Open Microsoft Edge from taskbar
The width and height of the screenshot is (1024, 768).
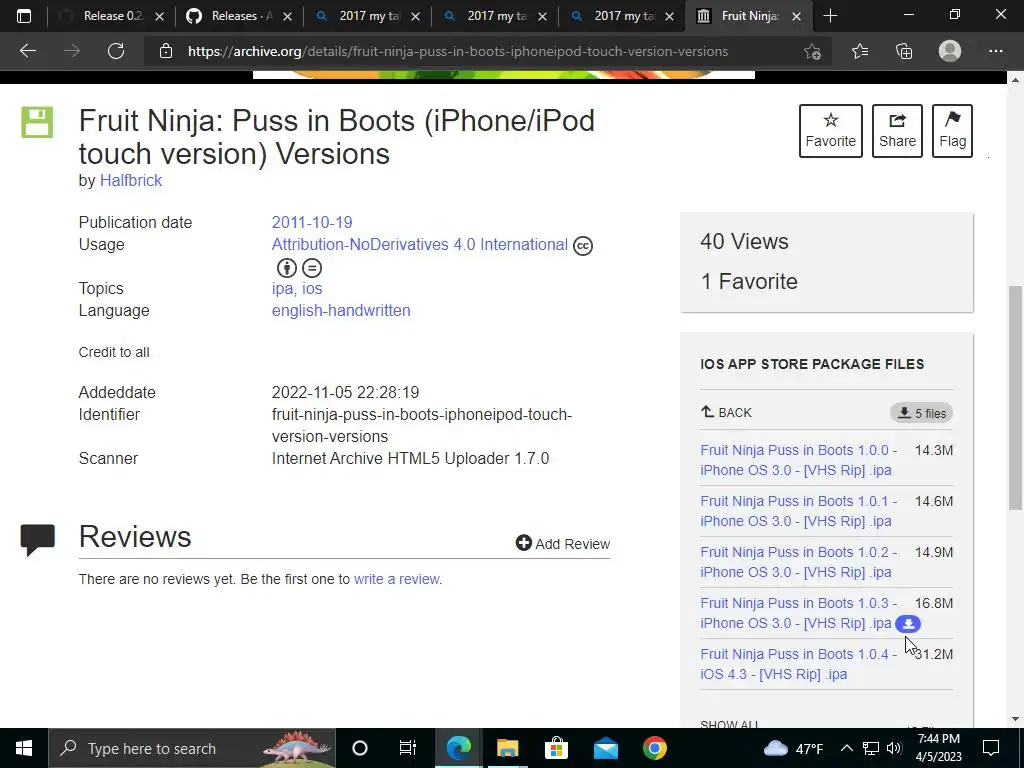pyautogui.click(x=458, y=748)
